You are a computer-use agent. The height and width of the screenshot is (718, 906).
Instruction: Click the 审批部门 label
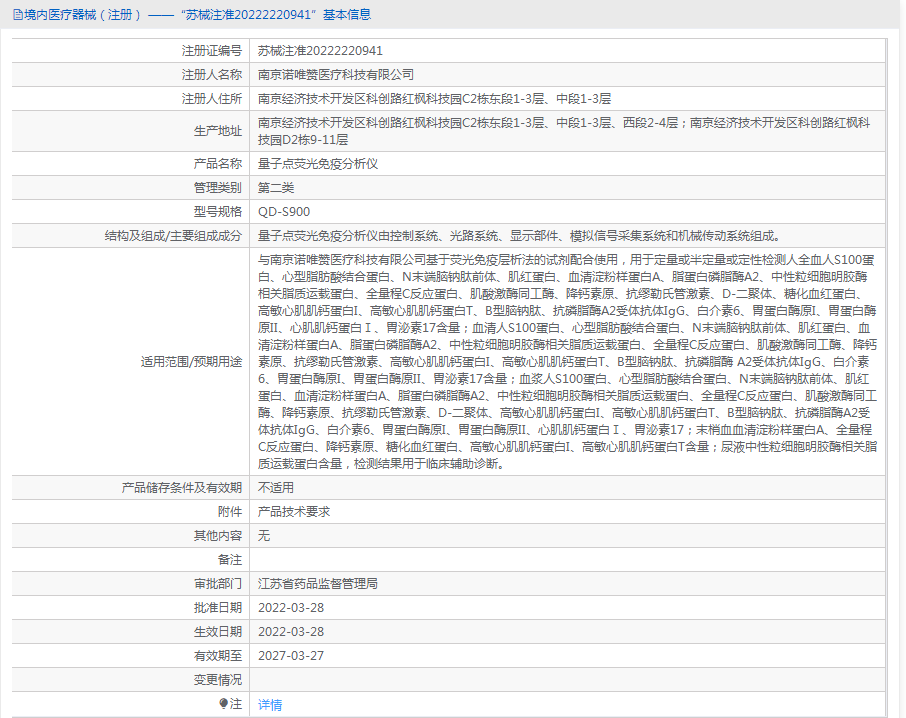(x=218, y=584)
